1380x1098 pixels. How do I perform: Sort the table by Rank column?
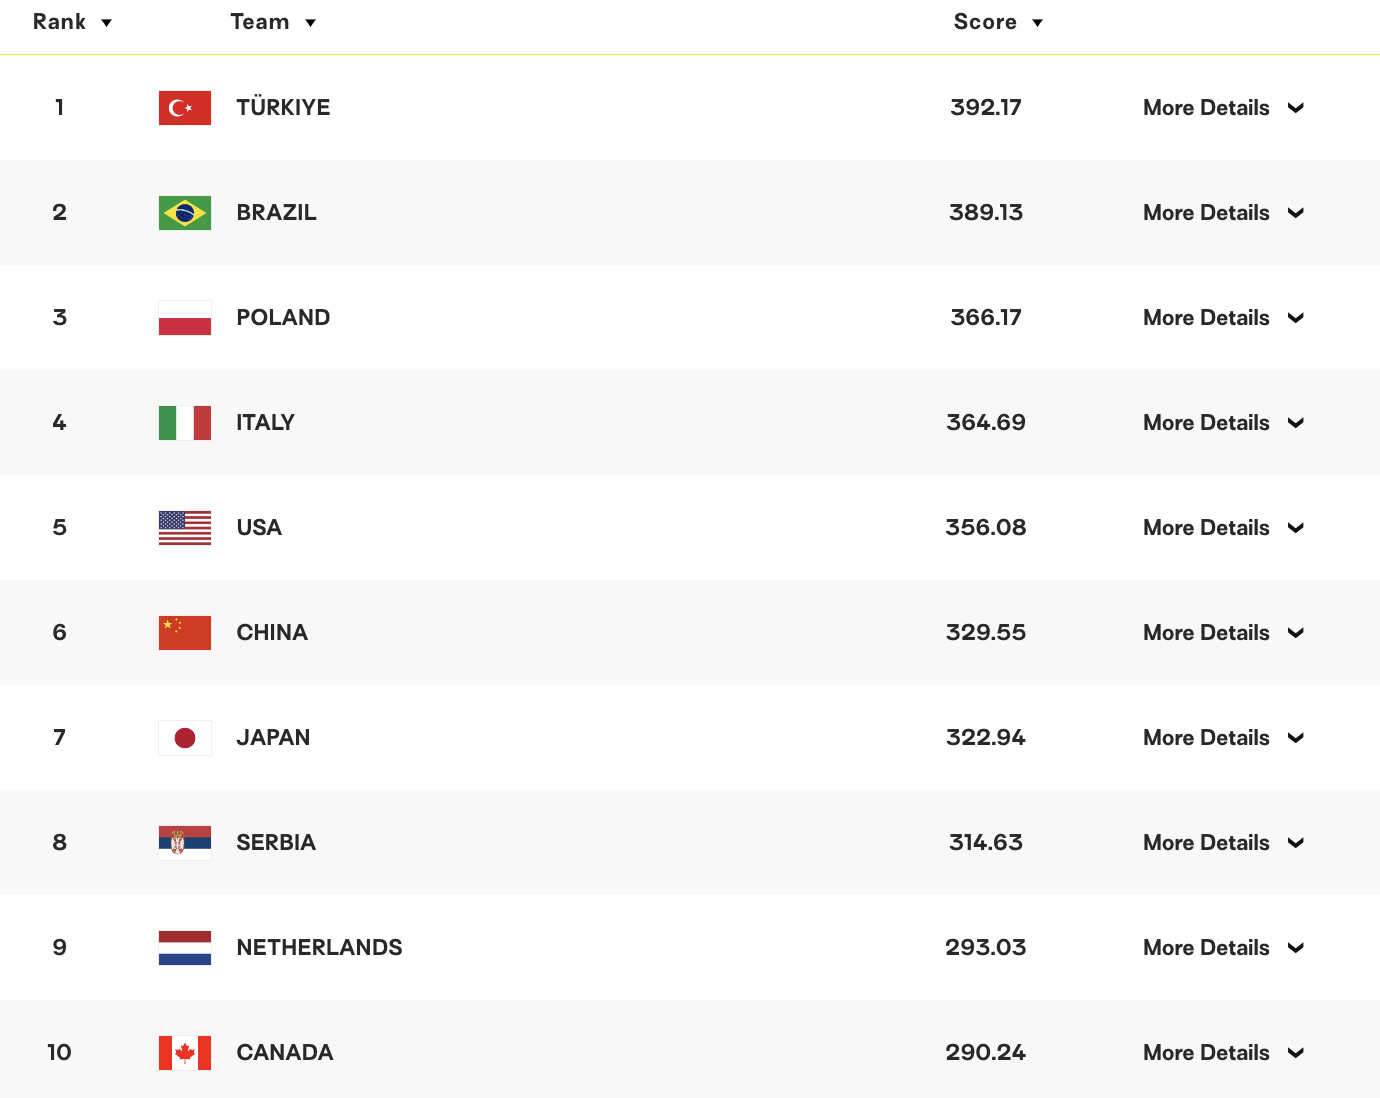point(72,22)
